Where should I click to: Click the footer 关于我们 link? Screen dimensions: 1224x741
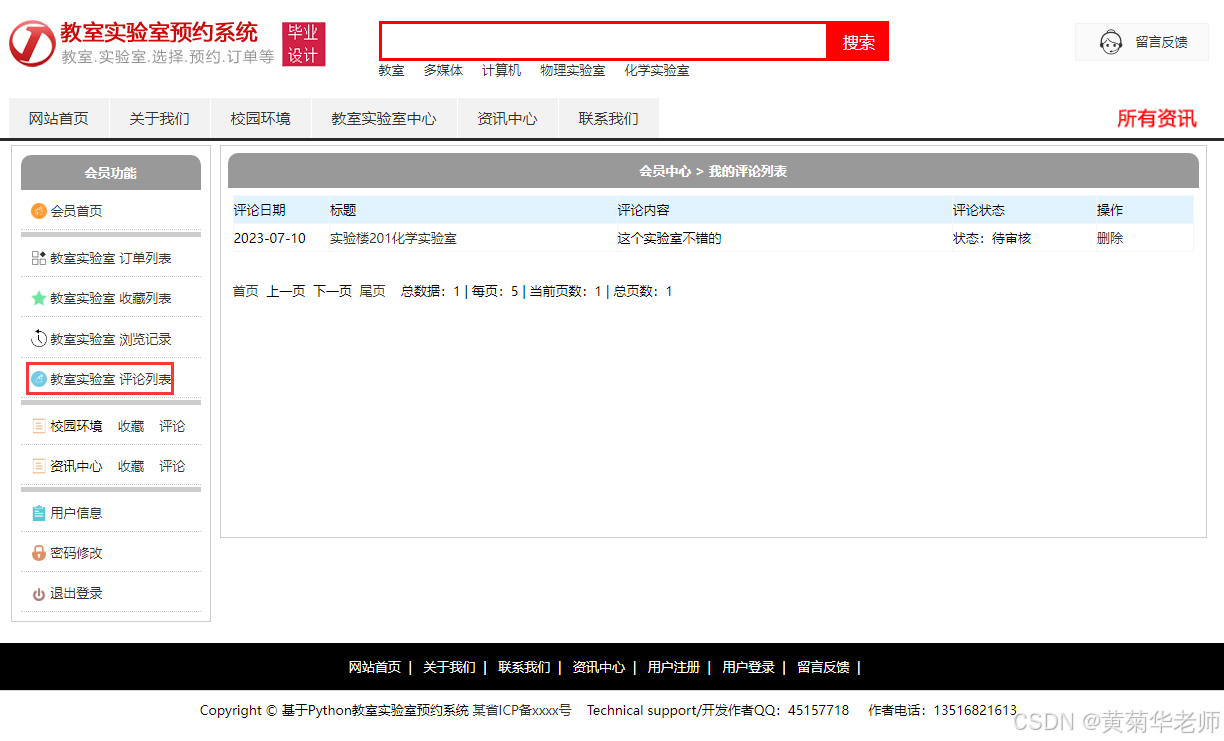coord(449,667)
